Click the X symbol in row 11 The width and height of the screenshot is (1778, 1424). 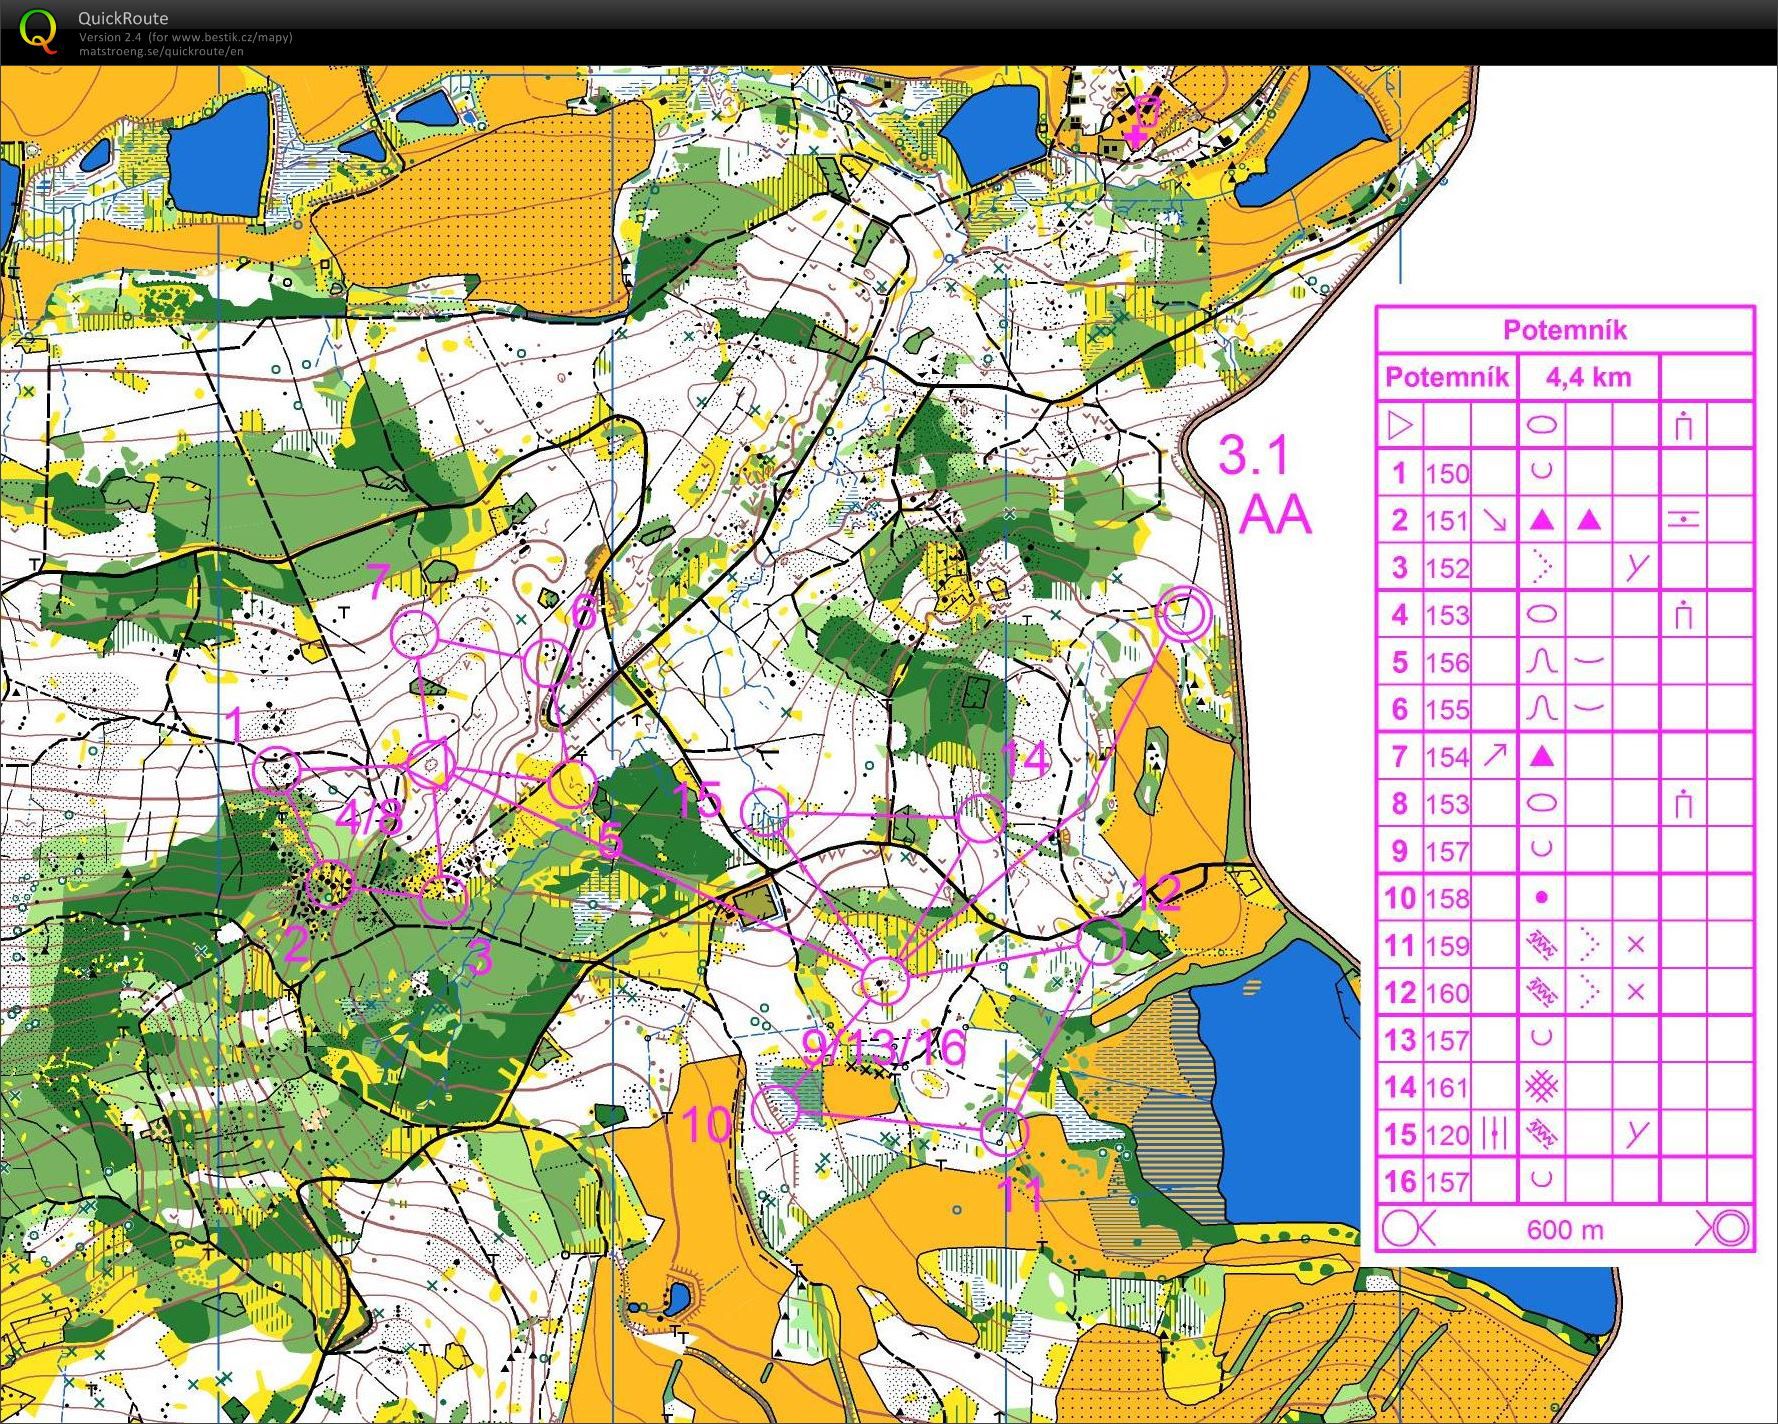tap(1636, 944)
